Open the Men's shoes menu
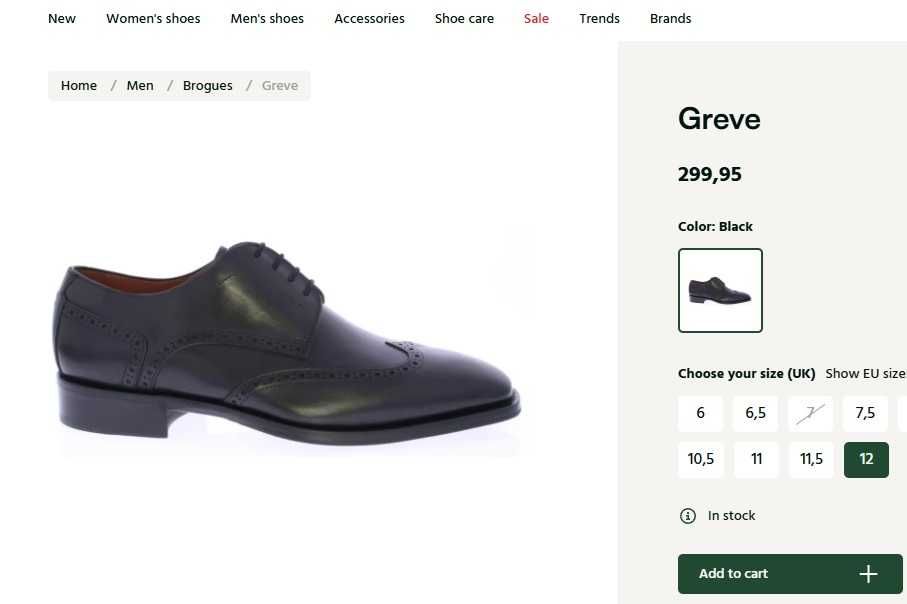Viewport: 907px width, 604px height. pos(267,19)
